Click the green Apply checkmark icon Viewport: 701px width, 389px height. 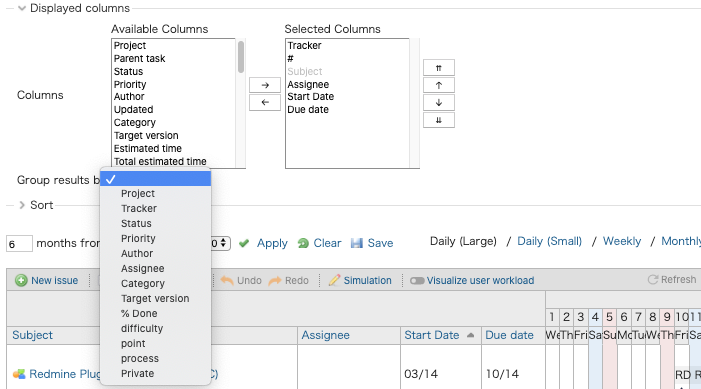pos(244,243)
